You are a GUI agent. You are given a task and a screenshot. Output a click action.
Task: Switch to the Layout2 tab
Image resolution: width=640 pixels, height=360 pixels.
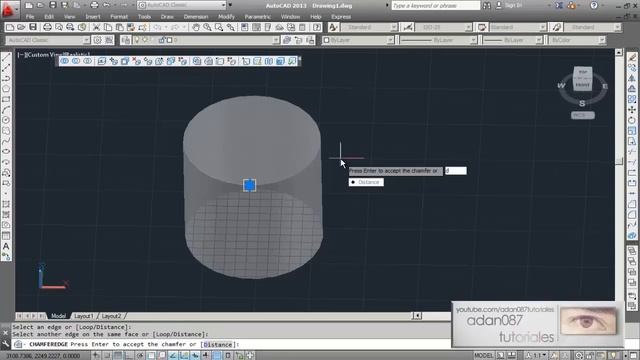[111, 316]
